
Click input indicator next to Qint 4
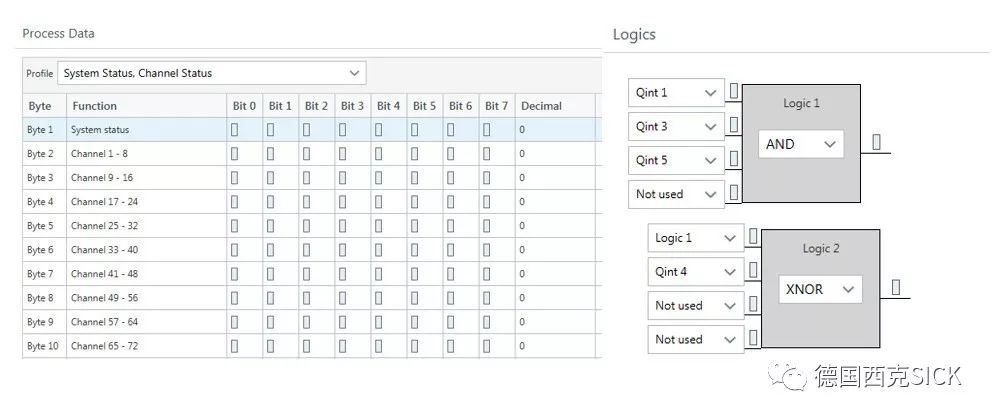tap(753, 271)
